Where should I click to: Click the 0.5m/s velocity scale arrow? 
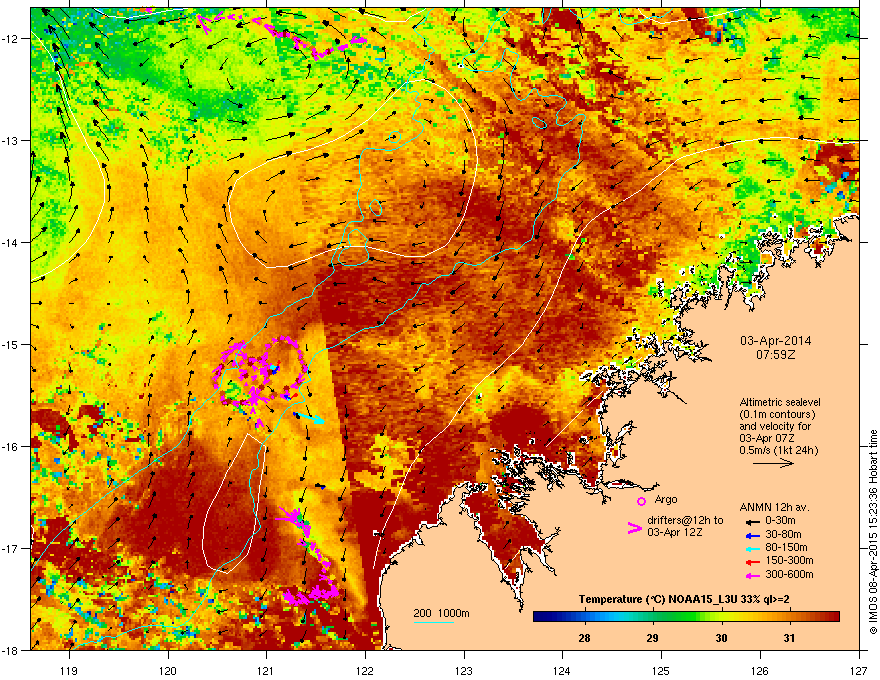773,463
